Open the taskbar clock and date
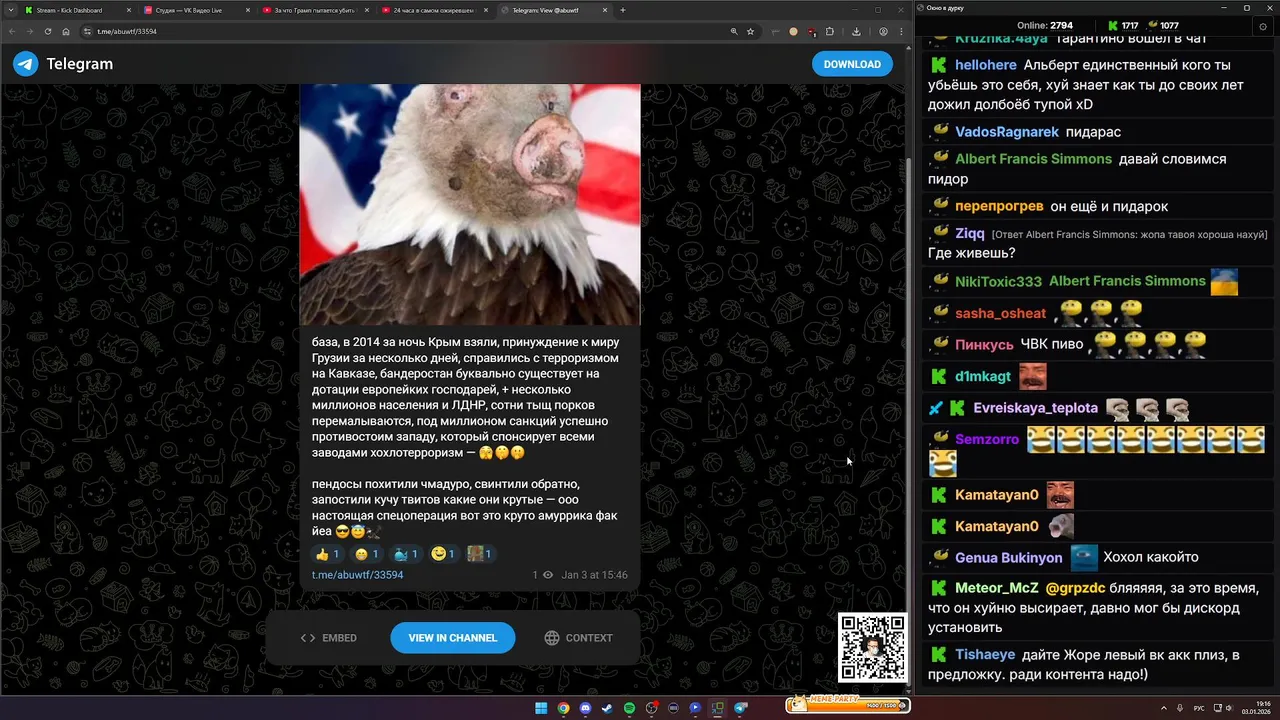This screenshot has height=720, width=1280. pyautogui.click(x=1257, y=708)
